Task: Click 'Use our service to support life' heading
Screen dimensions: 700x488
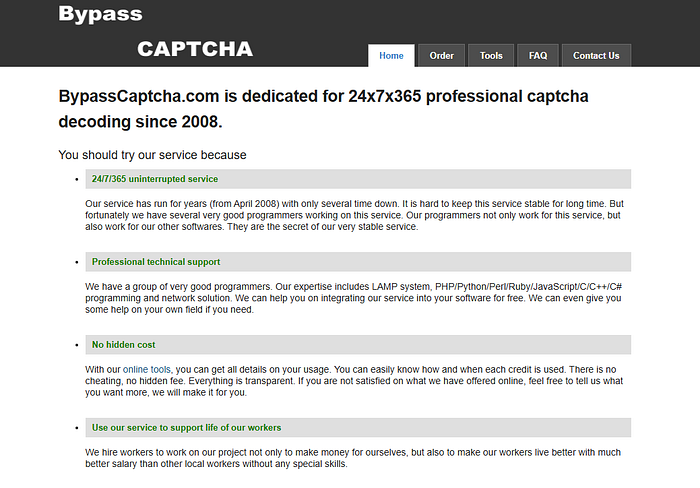Action: 358,428
